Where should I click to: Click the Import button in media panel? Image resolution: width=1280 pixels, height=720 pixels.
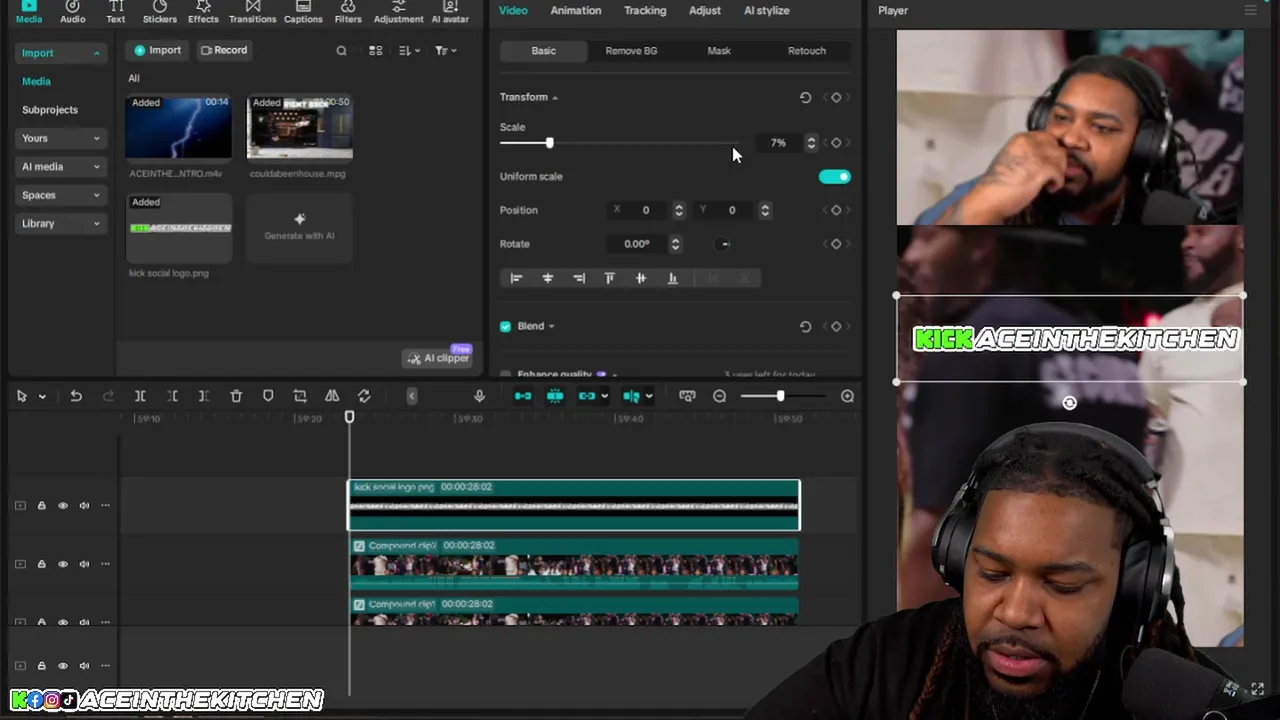pyautogui.click(x=158, y=50)
